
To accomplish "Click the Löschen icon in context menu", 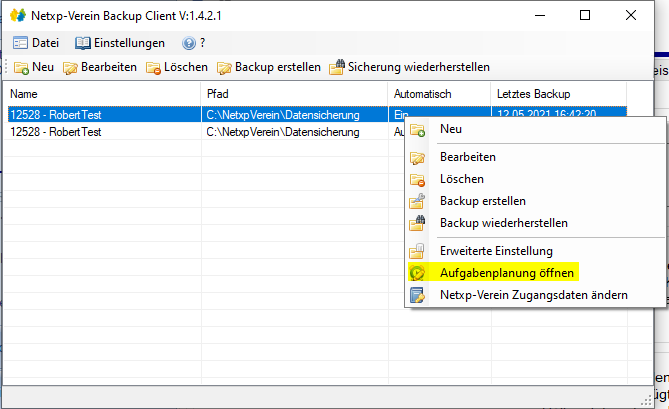I will click(417, 180).
